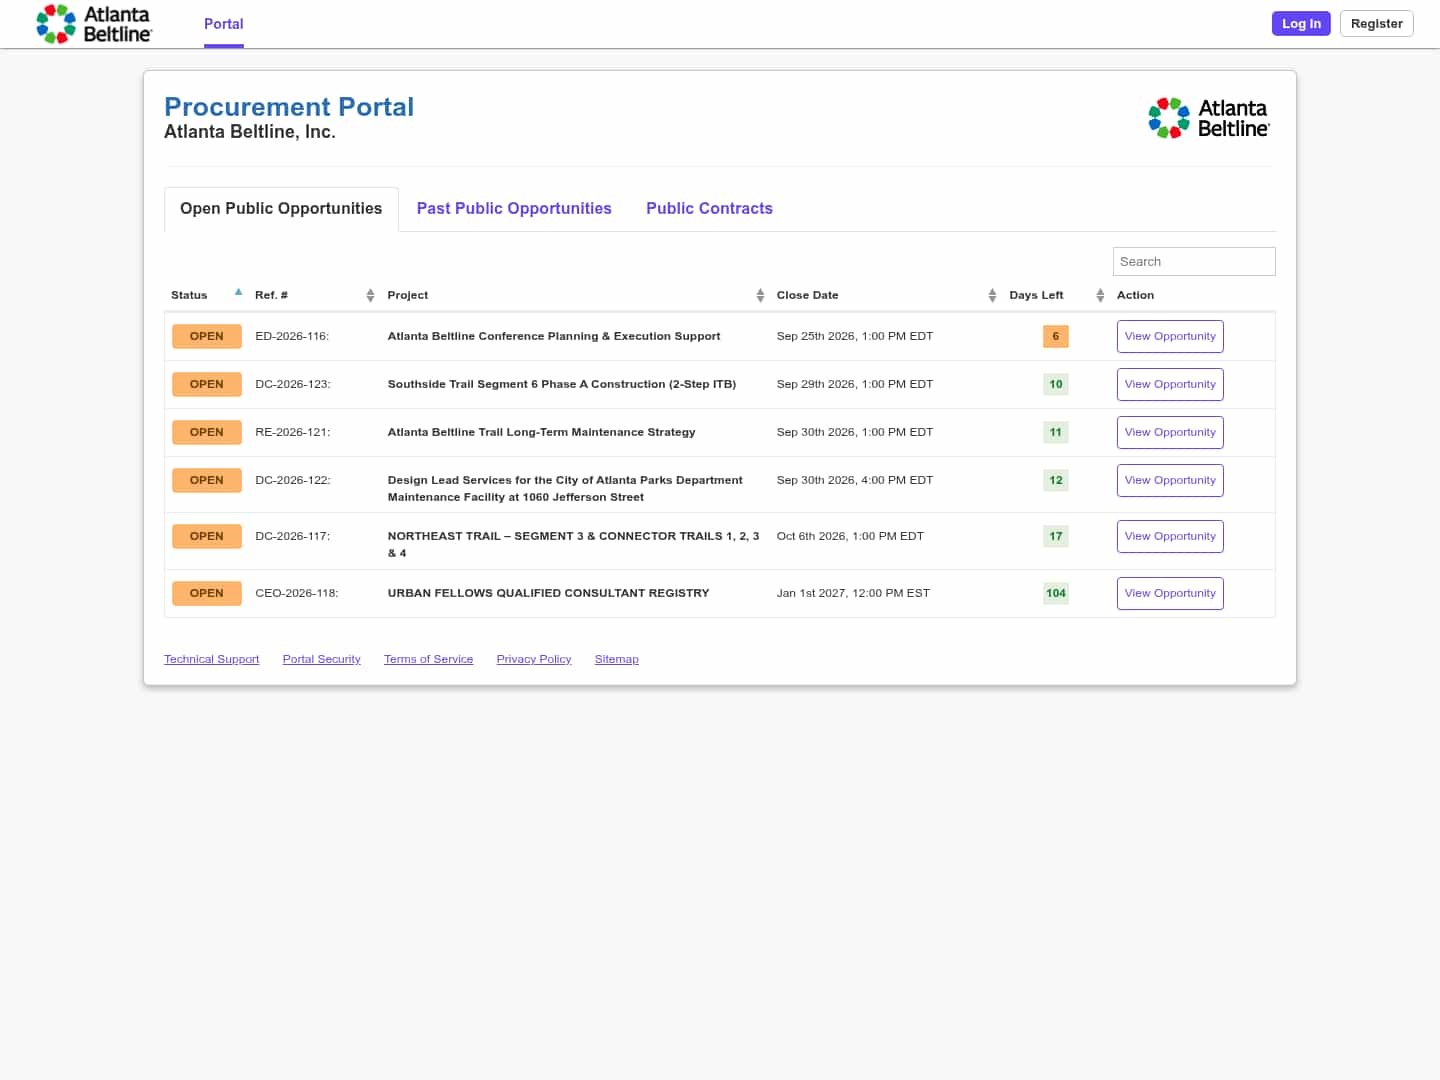Open the Portal Security link
This screenshot has height=1080, width=1440.
321,660
